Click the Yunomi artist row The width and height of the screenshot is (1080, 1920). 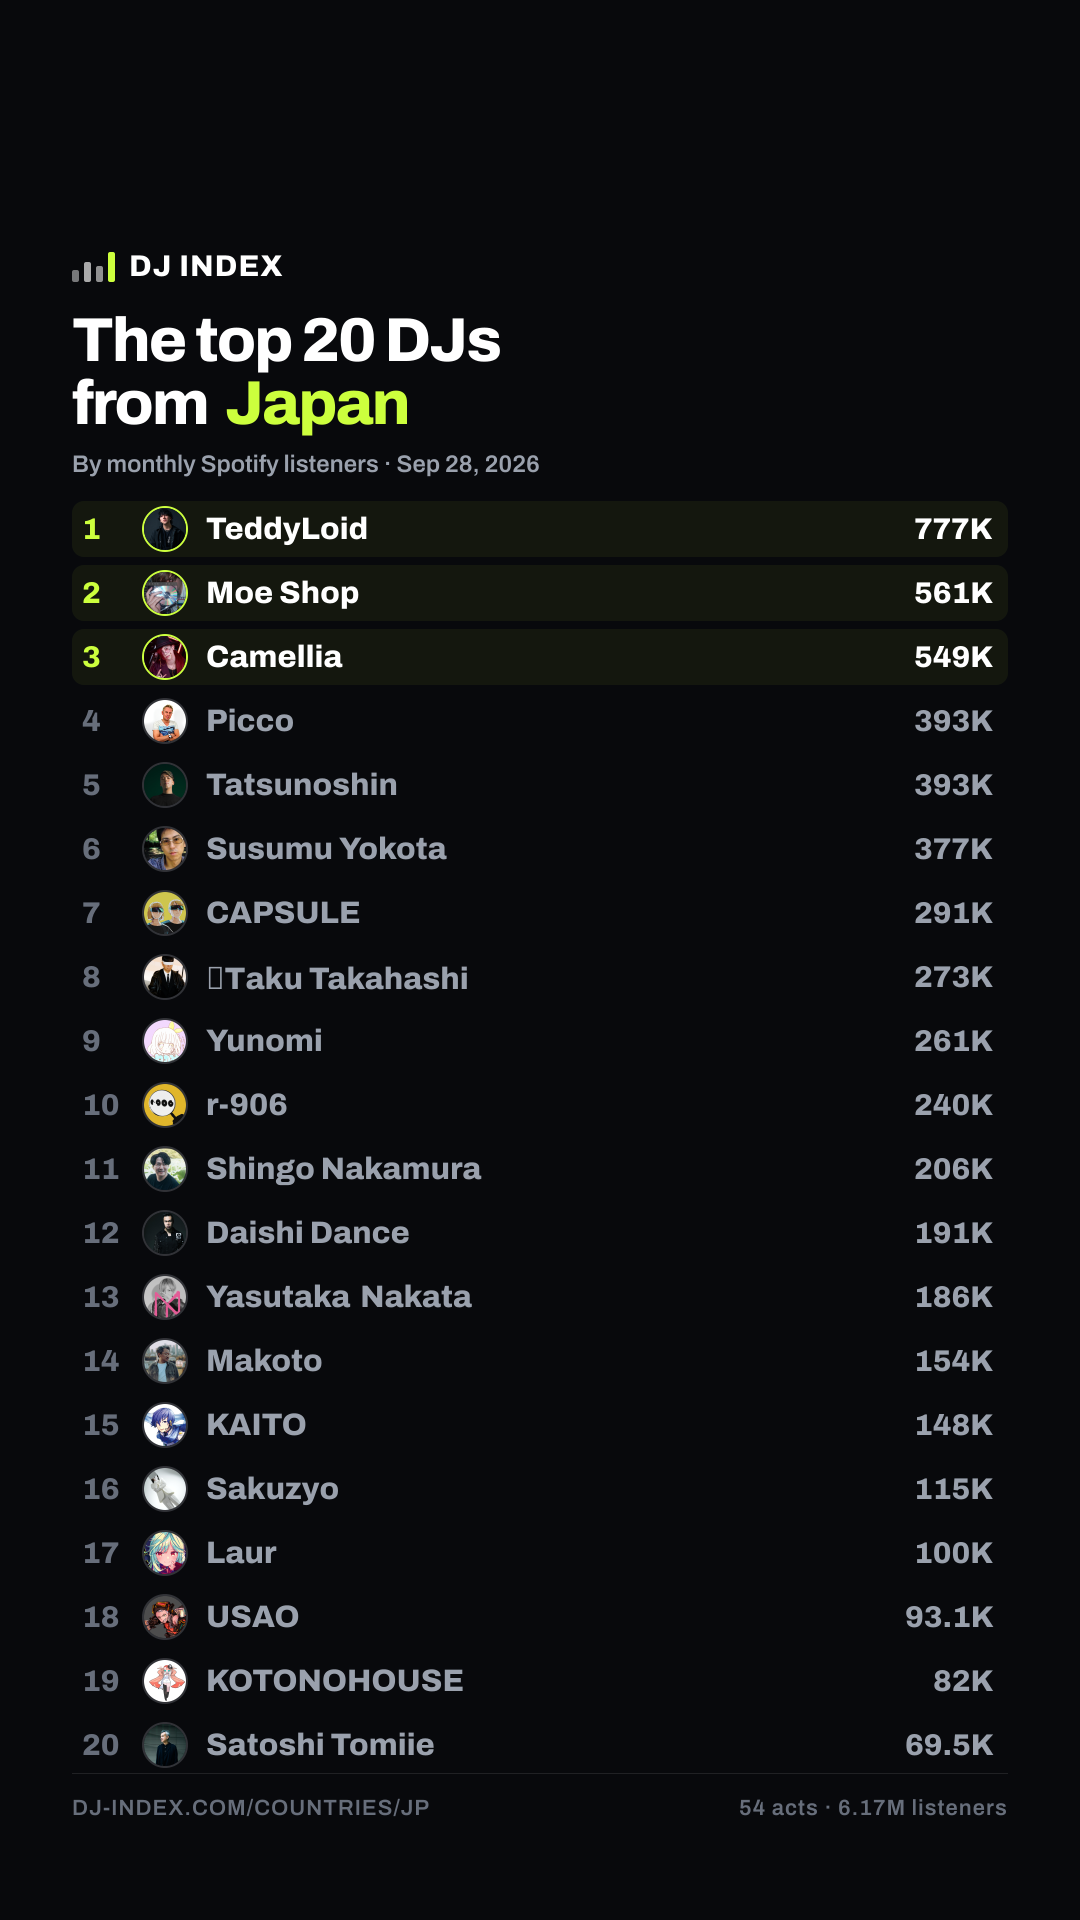[x=540, y=1041]
